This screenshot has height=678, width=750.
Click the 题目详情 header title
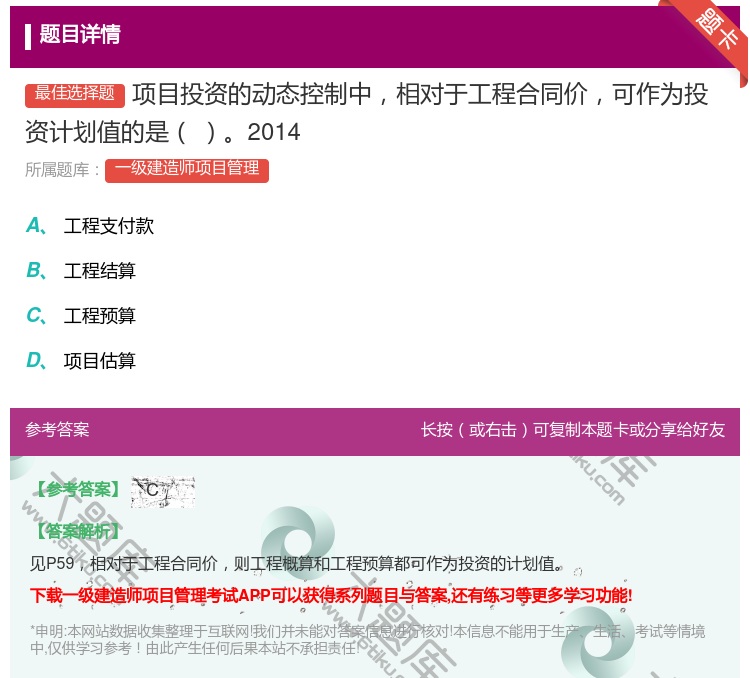[80, 34]
